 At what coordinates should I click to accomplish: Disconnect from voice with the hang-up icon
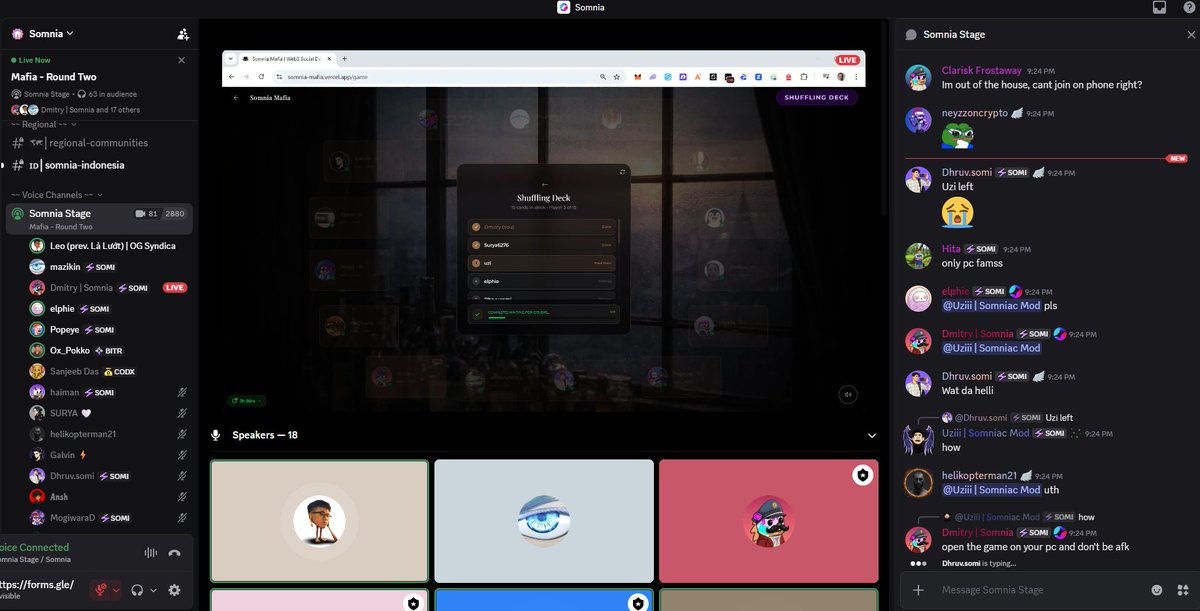point(175,553)
